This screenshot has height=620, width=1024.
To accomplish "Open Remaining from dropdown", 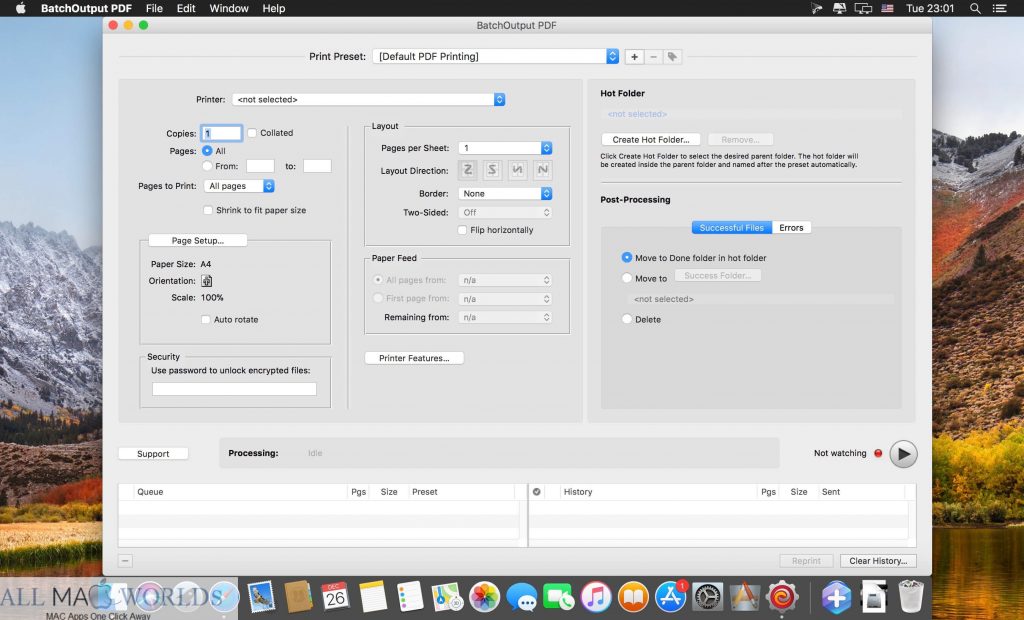I will (505, 318).
